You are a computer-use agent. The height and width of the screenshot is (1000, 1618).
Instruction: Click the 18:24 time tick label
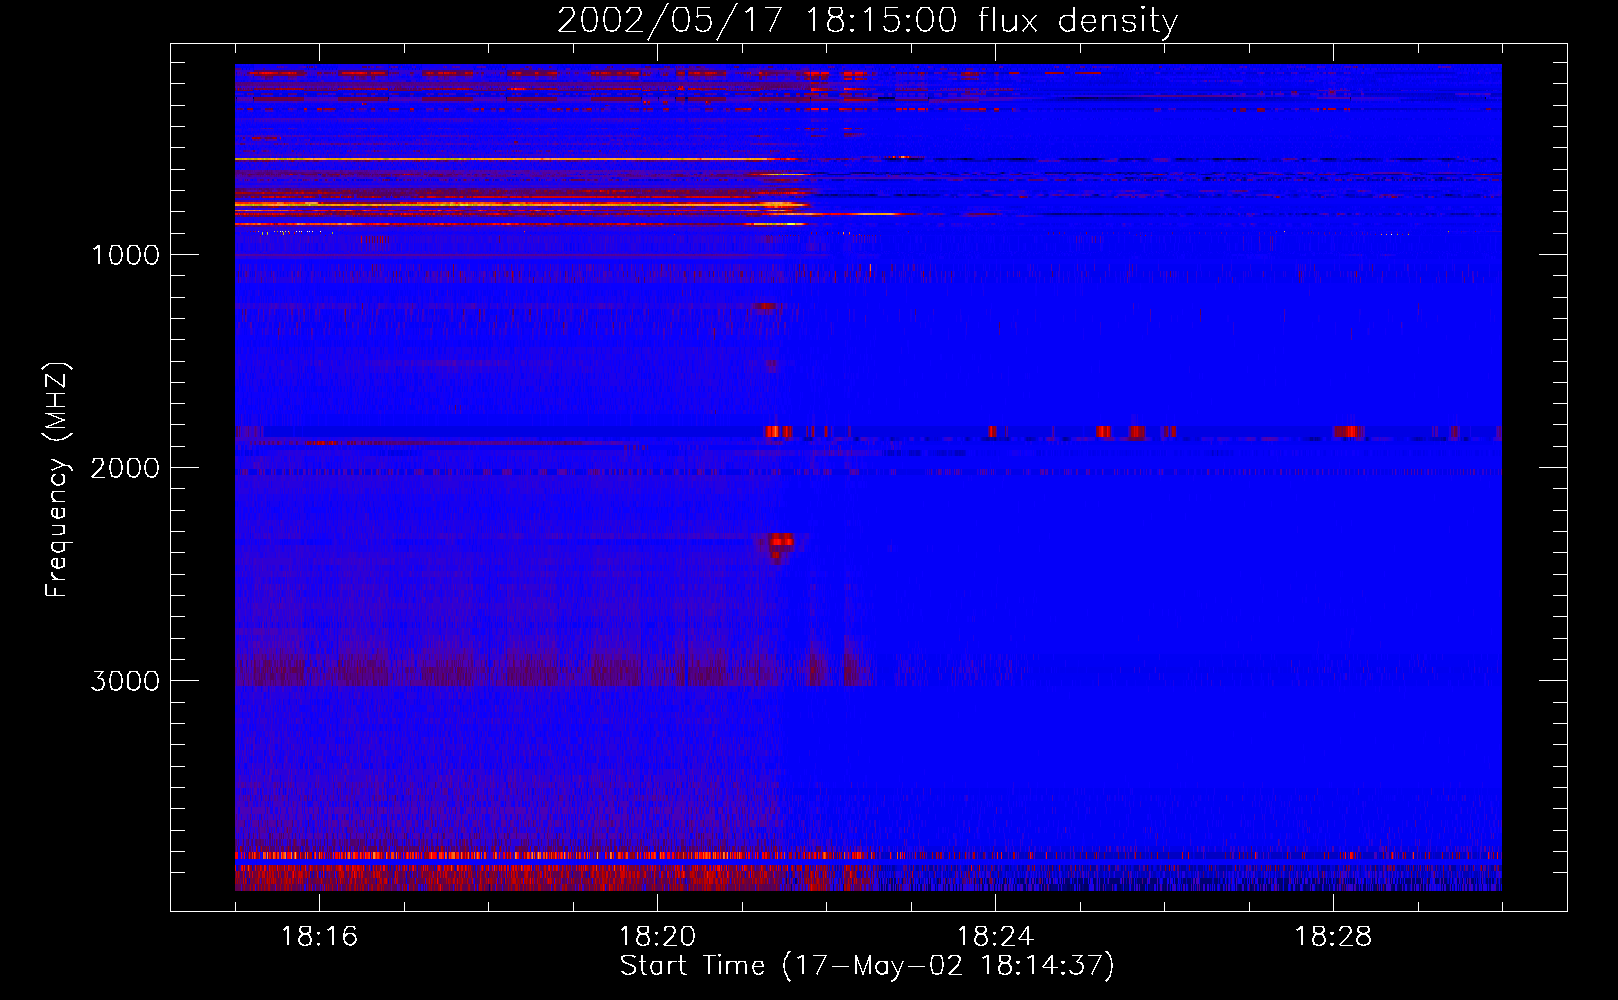pyautogui.click(x=995, y=936)
